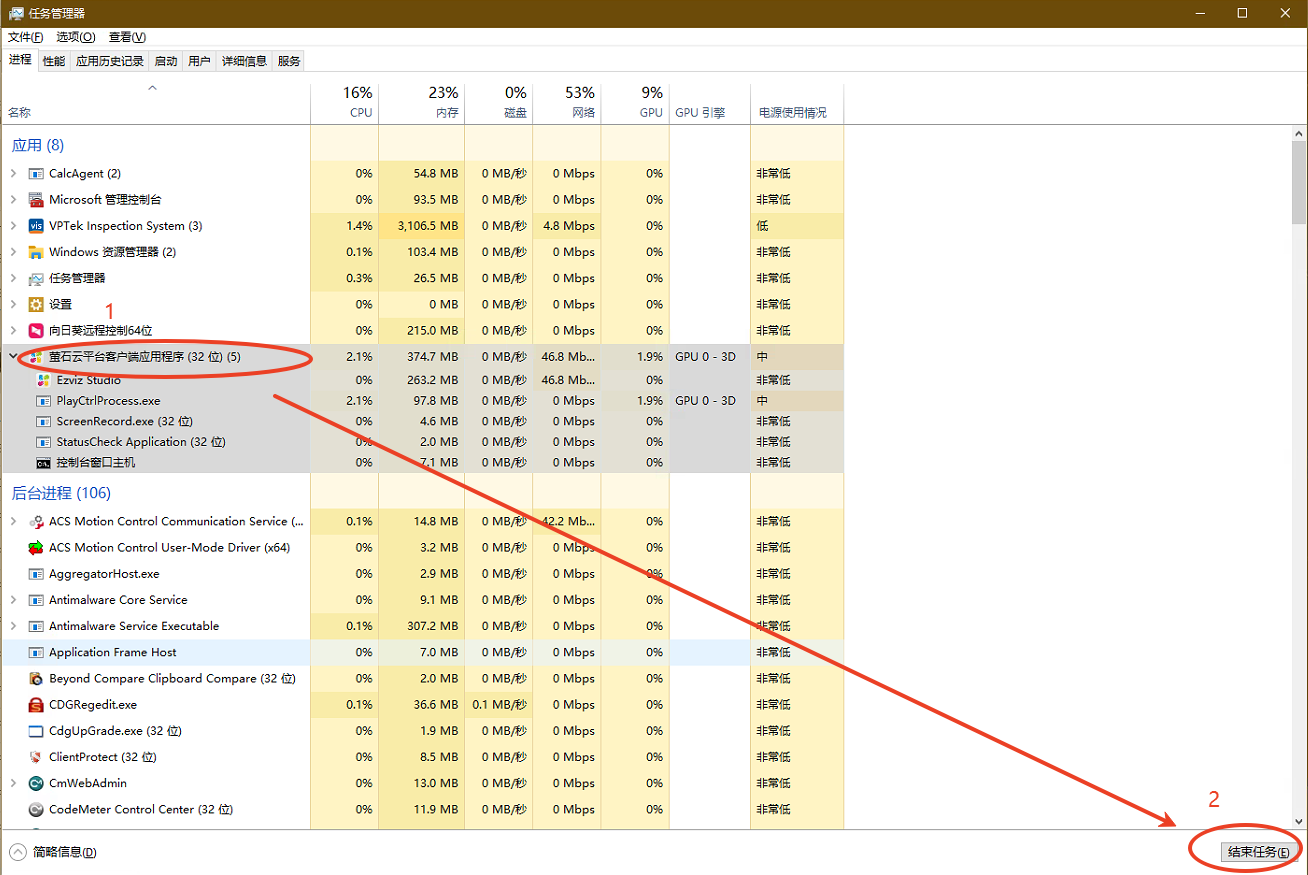Expand the 设置 process row
Screen dimensions: 1308x875
click(x=13, y=304)
